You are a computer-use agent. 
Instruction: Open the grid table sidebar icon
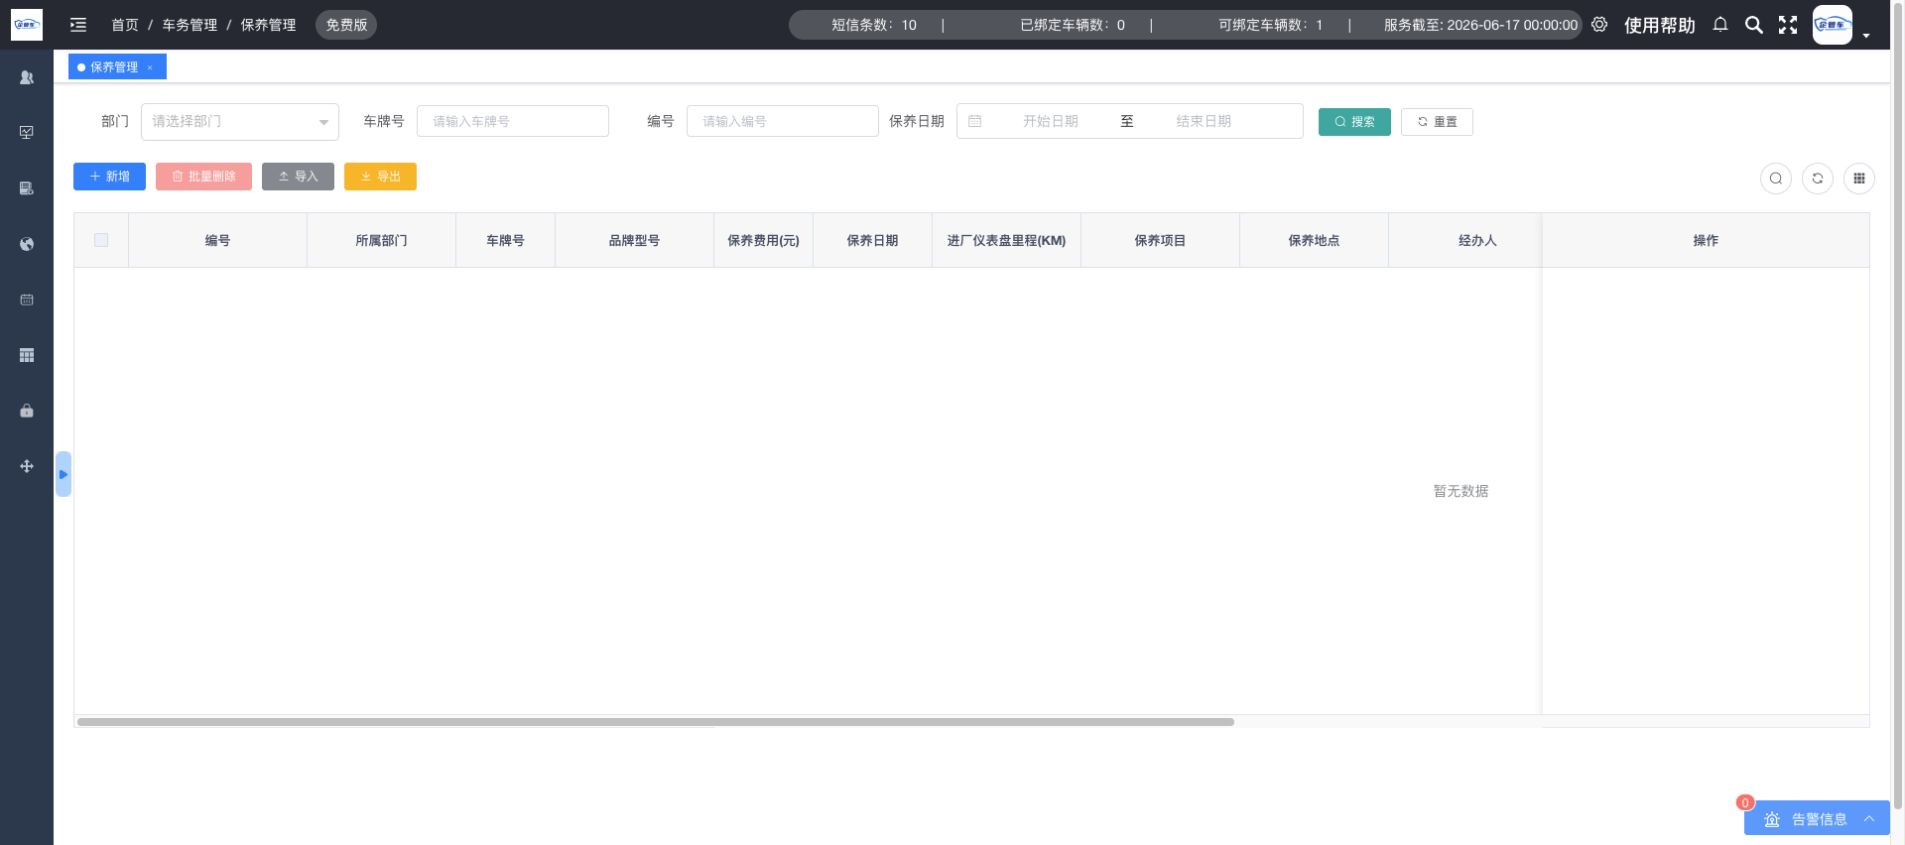click(x=27, y=355)
